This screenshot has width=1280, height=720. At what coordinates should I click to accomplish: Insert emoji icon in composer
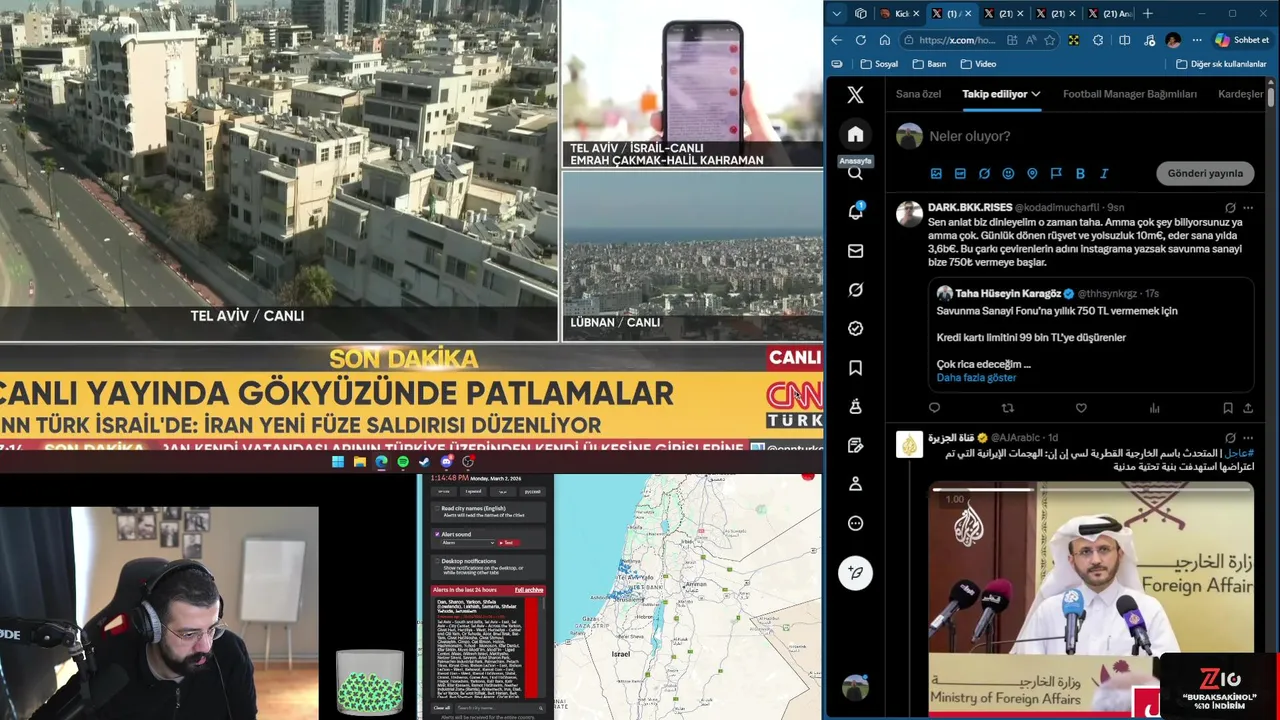(1008, 173)
